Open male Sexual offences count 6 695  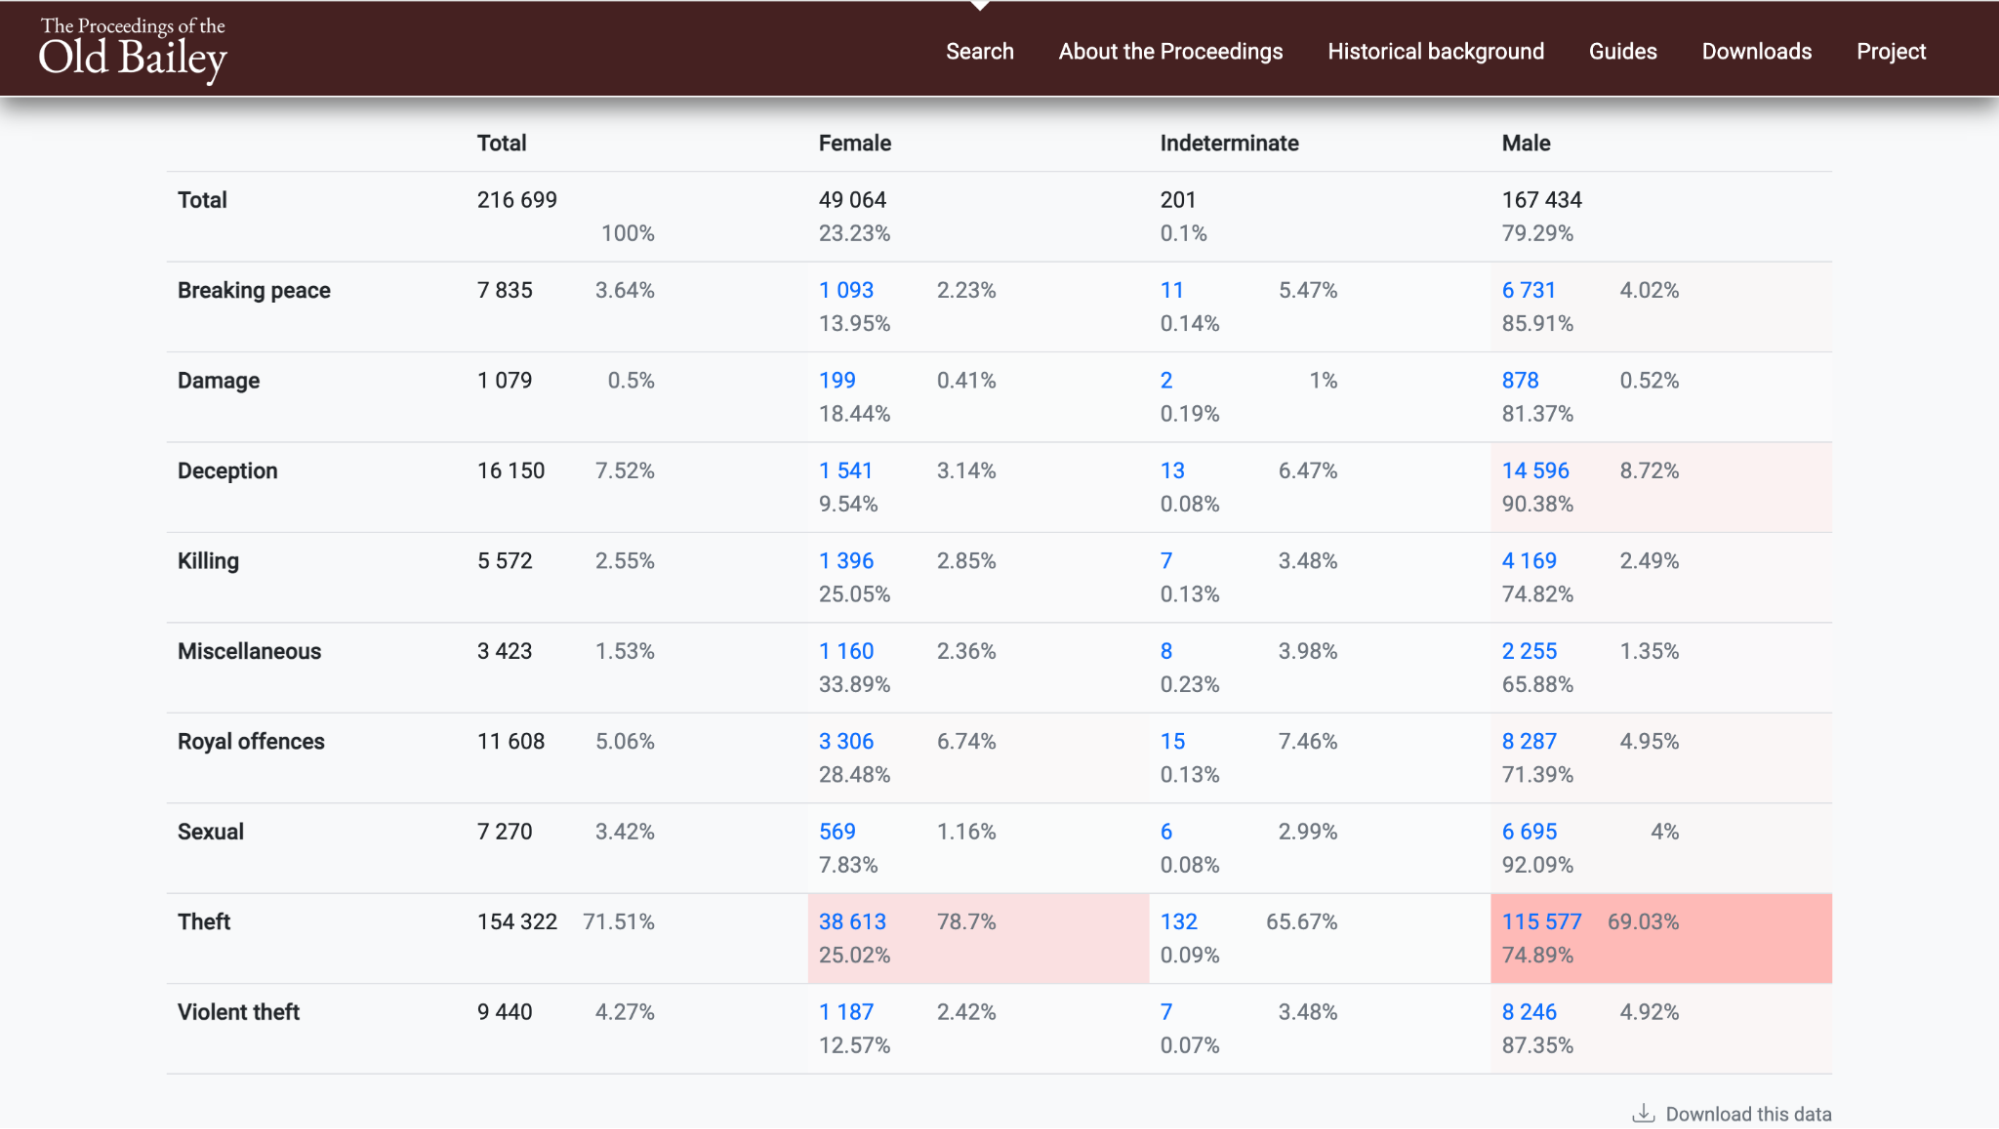tap(1529, 832)
